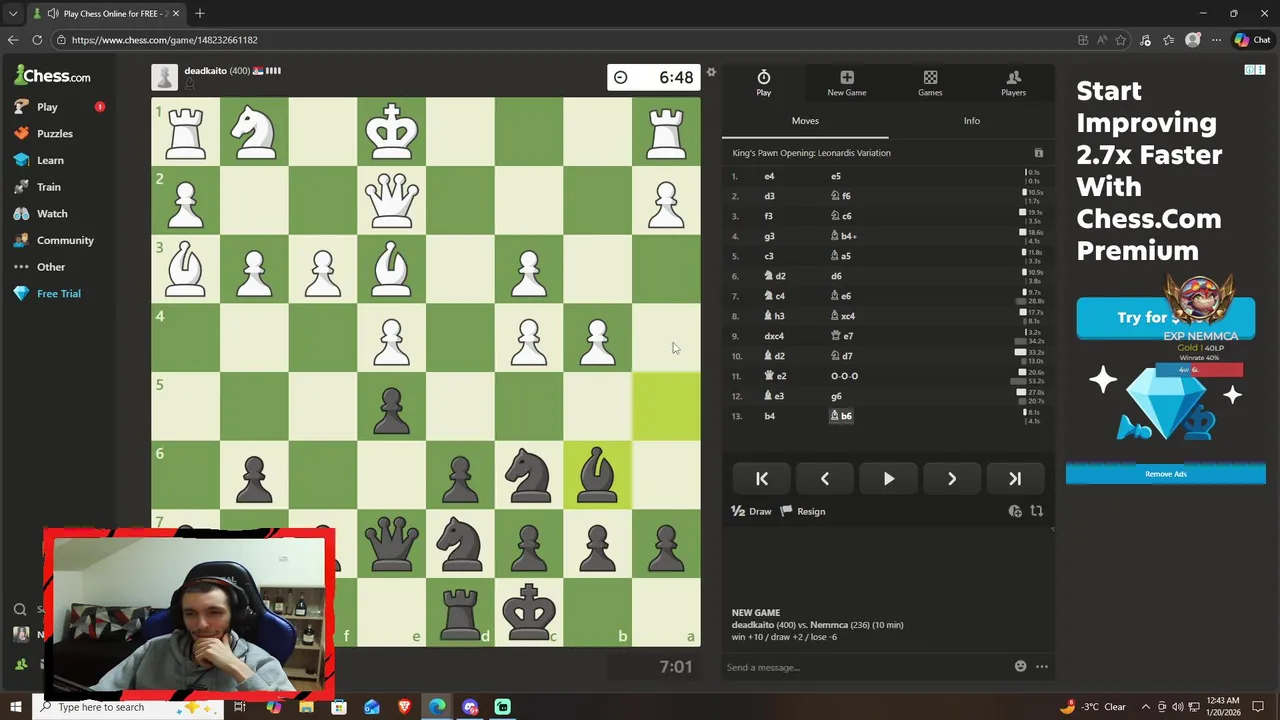The height and width of the screenshot is (720, 1280).
Task: Open the emoji picker in chat
Action: [x=1020, y=666]
